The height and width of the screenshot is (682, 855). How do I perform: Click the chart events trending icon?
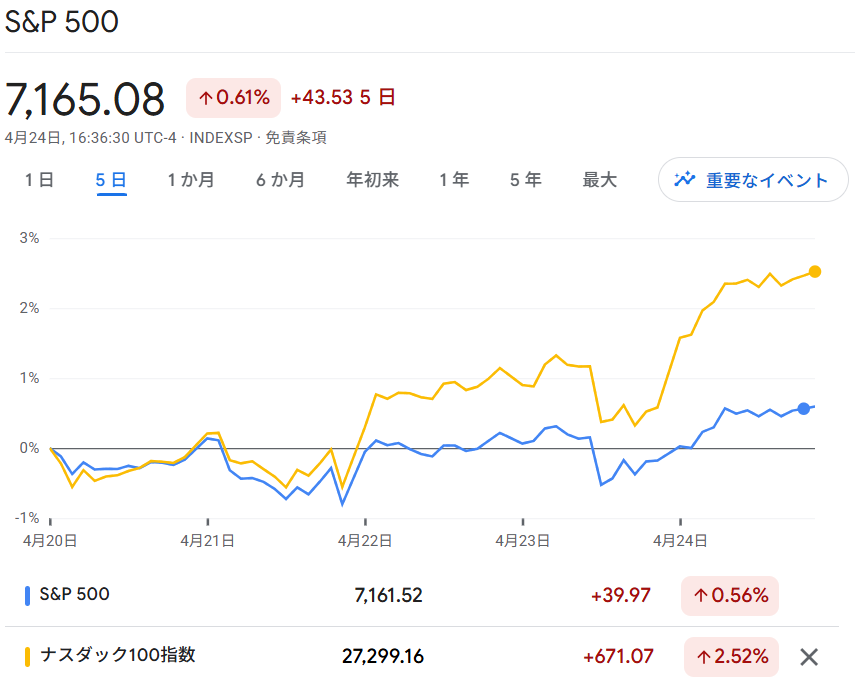684,180
